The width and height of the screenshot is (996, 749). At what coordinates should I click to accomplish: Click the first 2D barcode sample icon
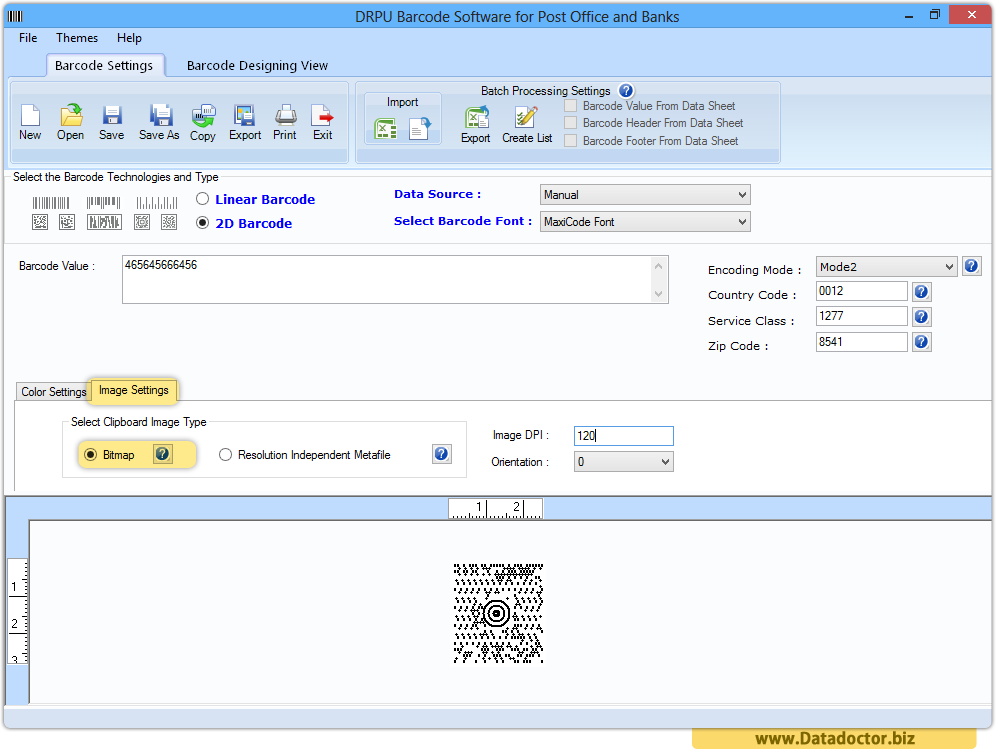click(40, 222)
